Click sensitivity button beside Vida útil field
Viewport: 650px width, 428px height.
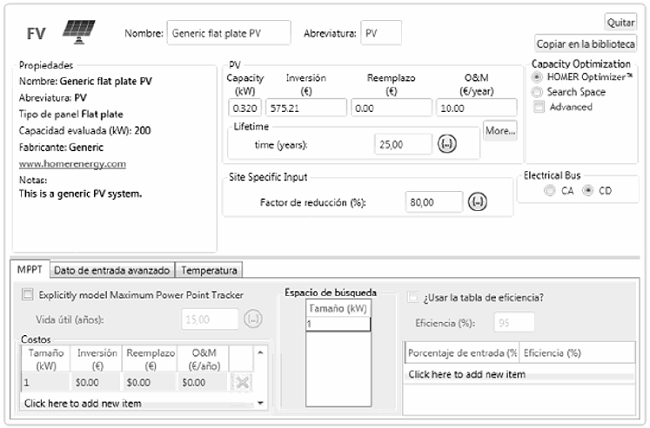pos(252,319)
